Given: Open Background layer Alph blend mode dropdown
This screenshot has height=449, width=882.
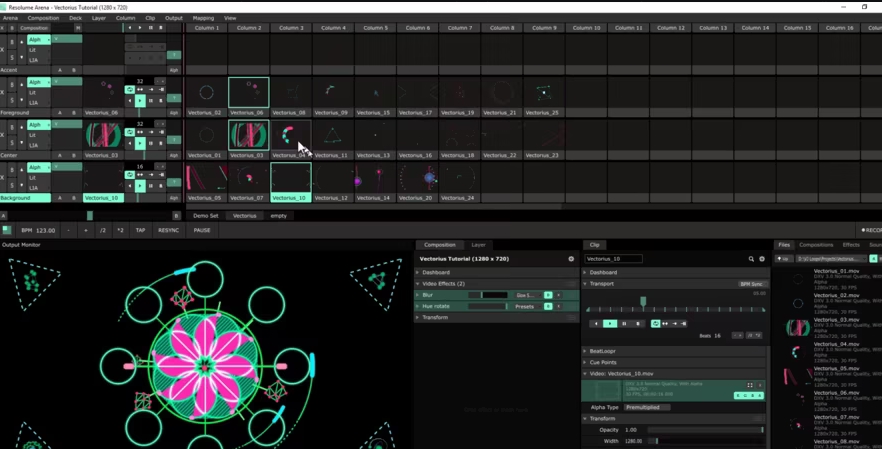Looking at the screenshot, I should 39,168.
